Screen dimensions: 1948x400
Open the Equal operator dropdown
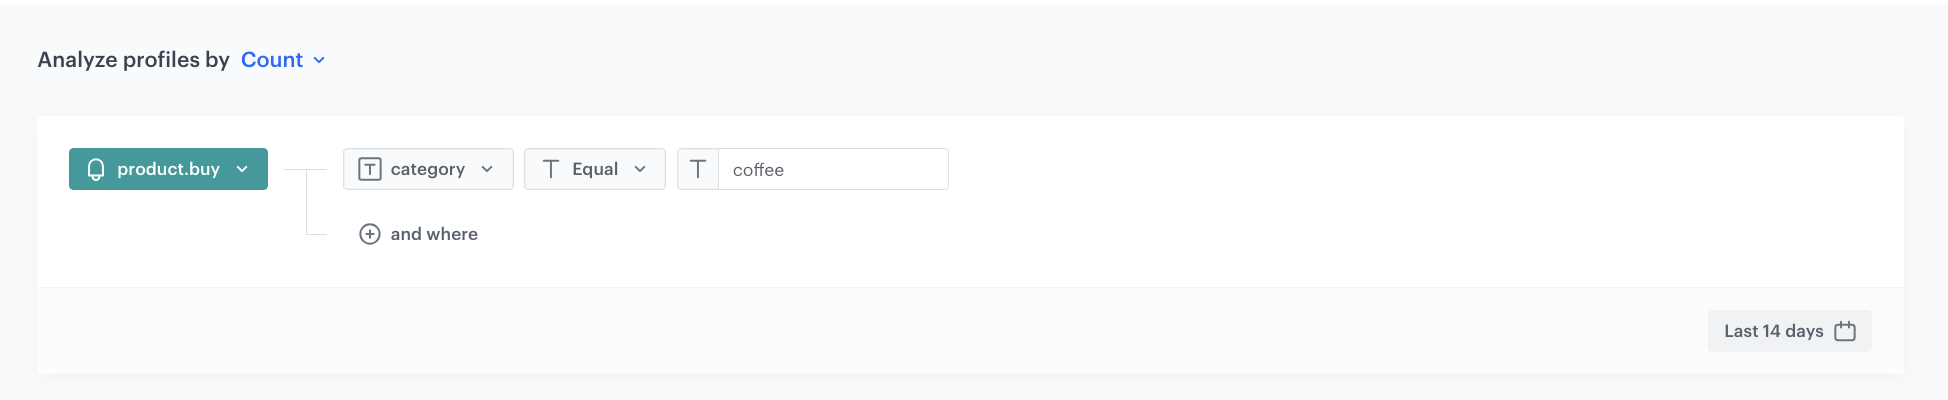click(x=594, y=169)
